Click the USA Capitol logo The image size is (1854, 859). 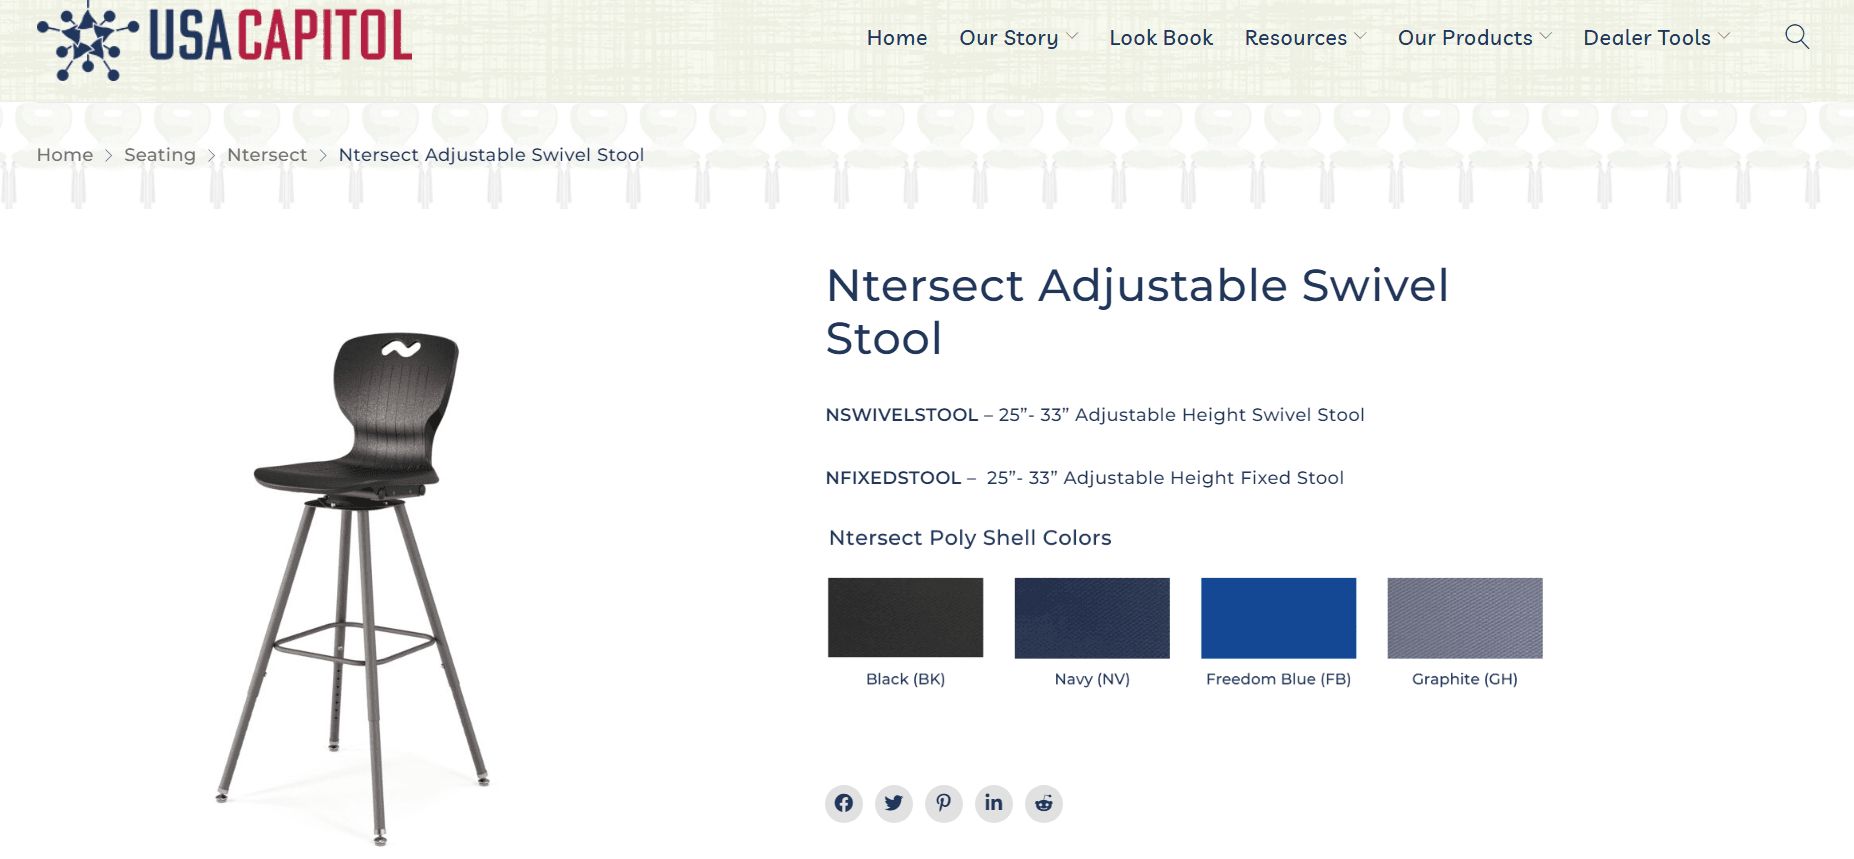coord(225,38)
